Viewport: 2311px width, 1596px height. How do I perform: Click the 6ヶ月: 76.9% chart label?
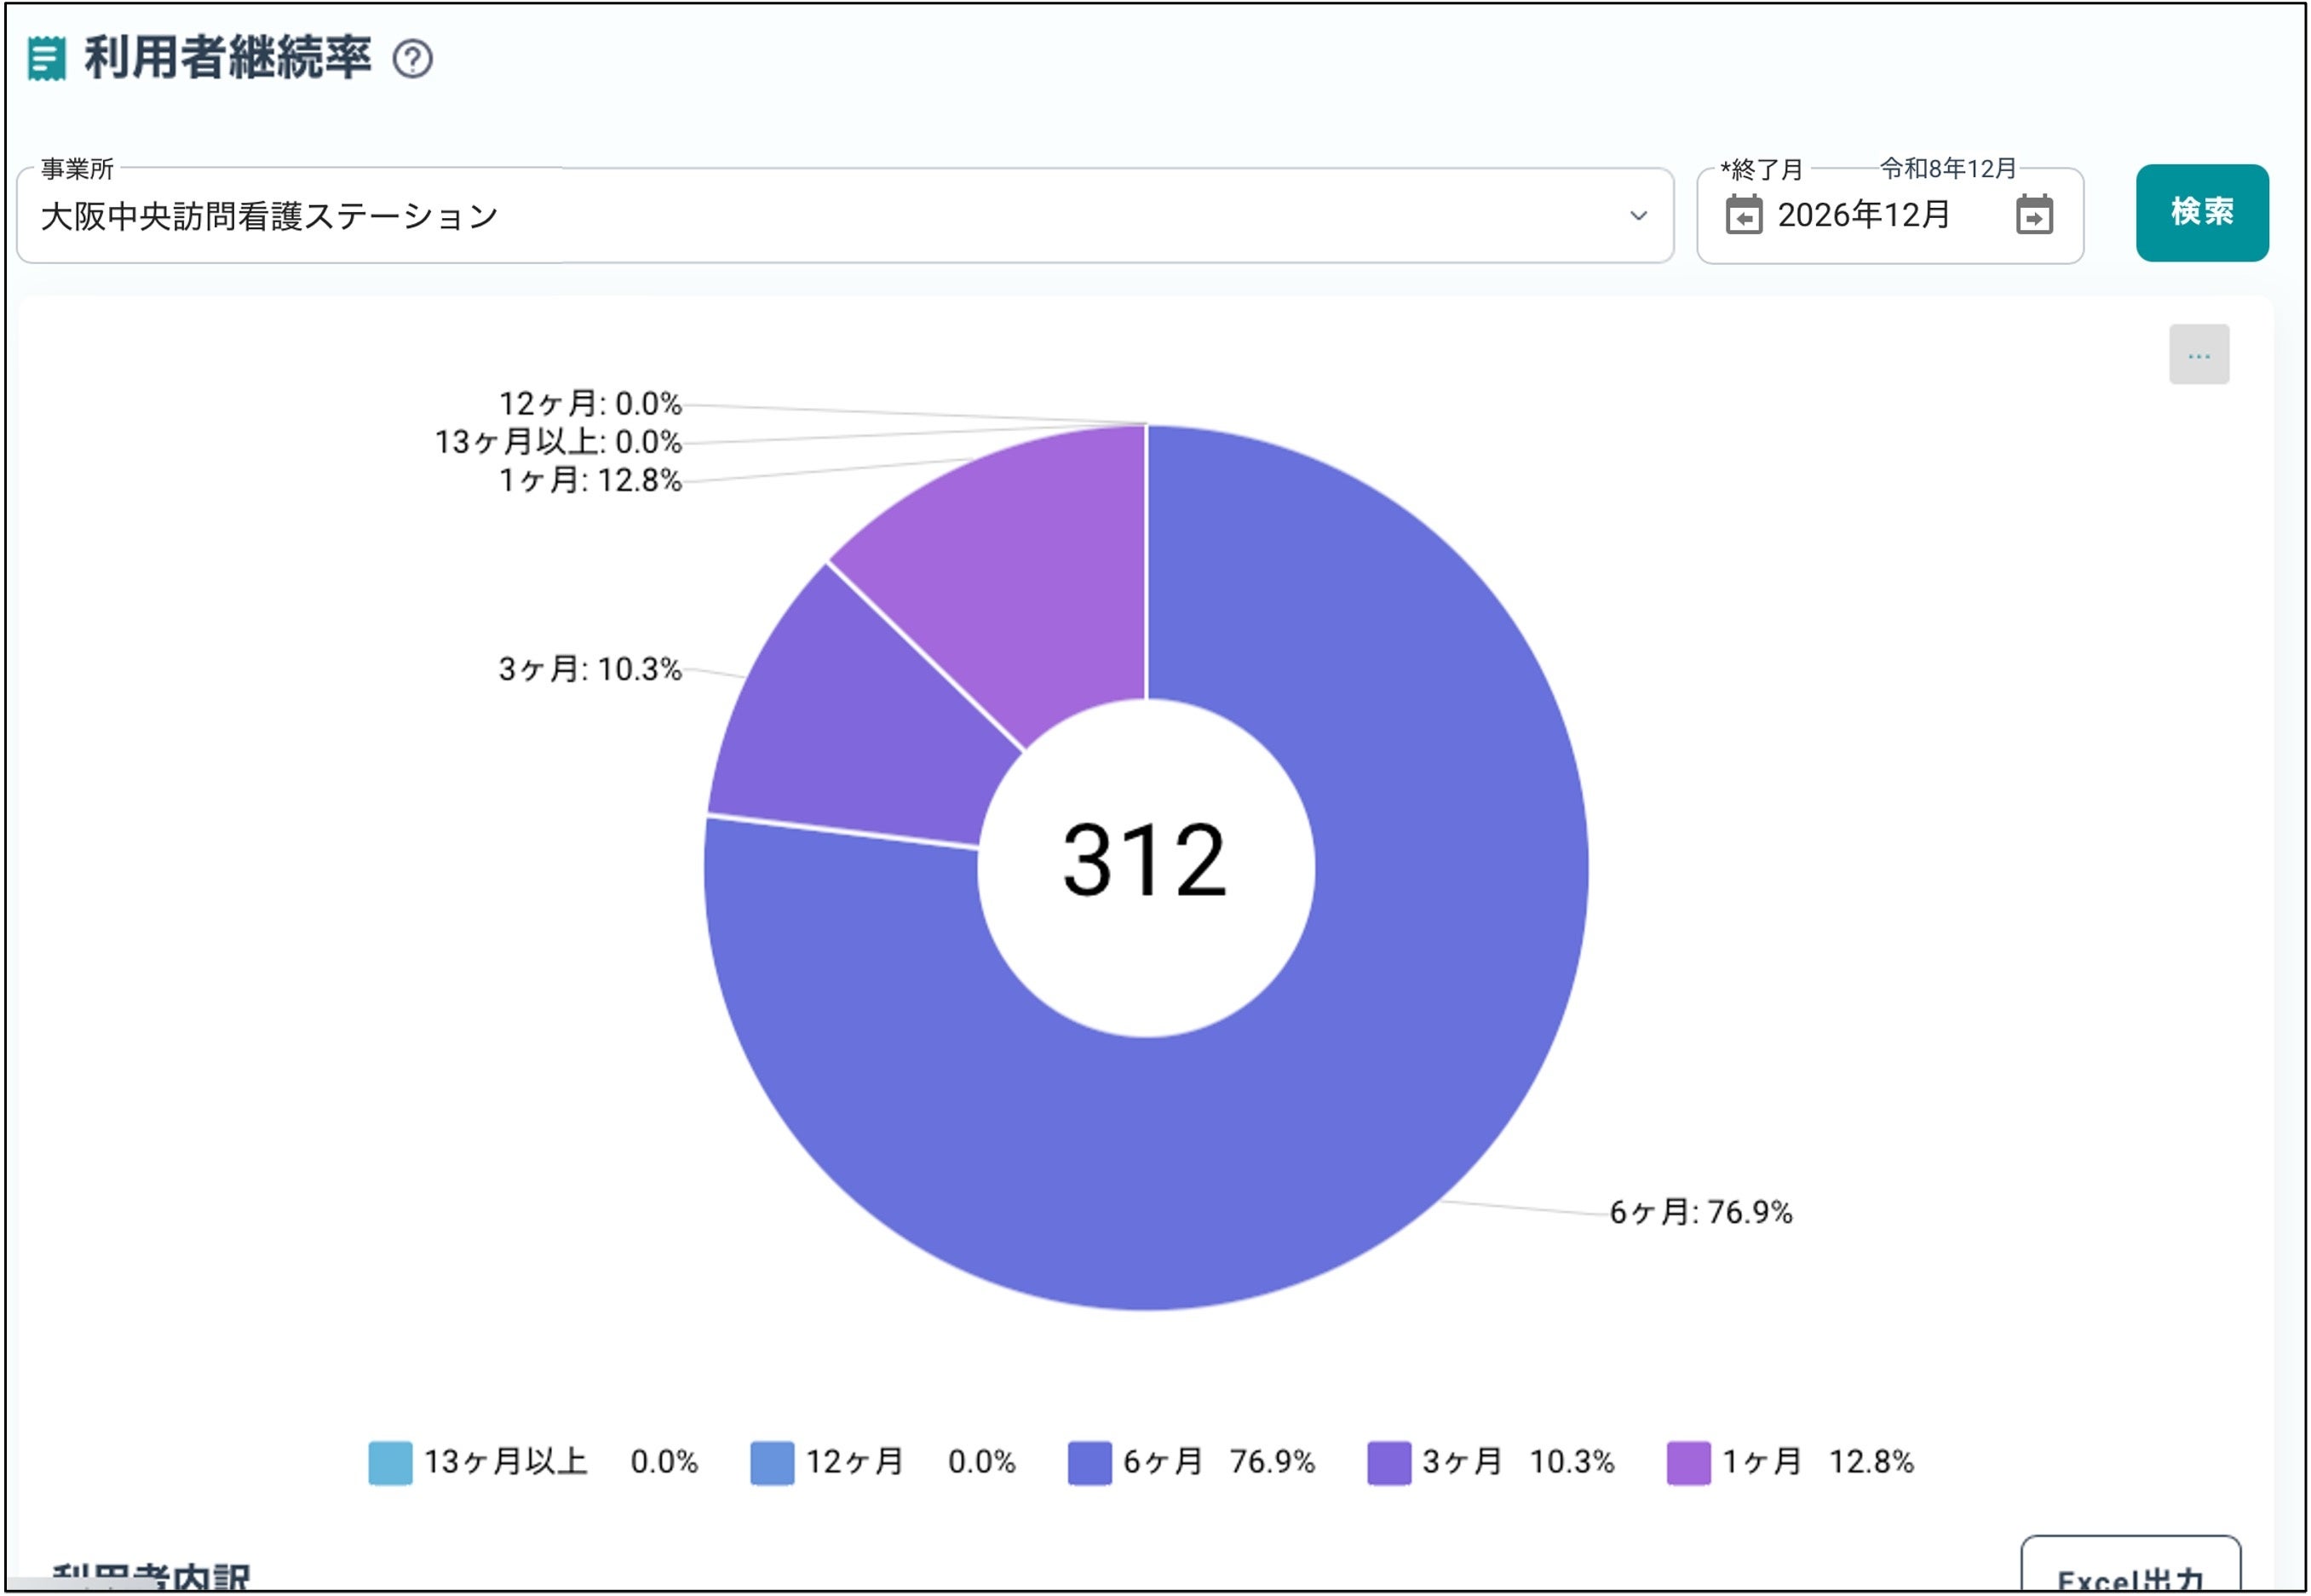click(1700, 1212)
